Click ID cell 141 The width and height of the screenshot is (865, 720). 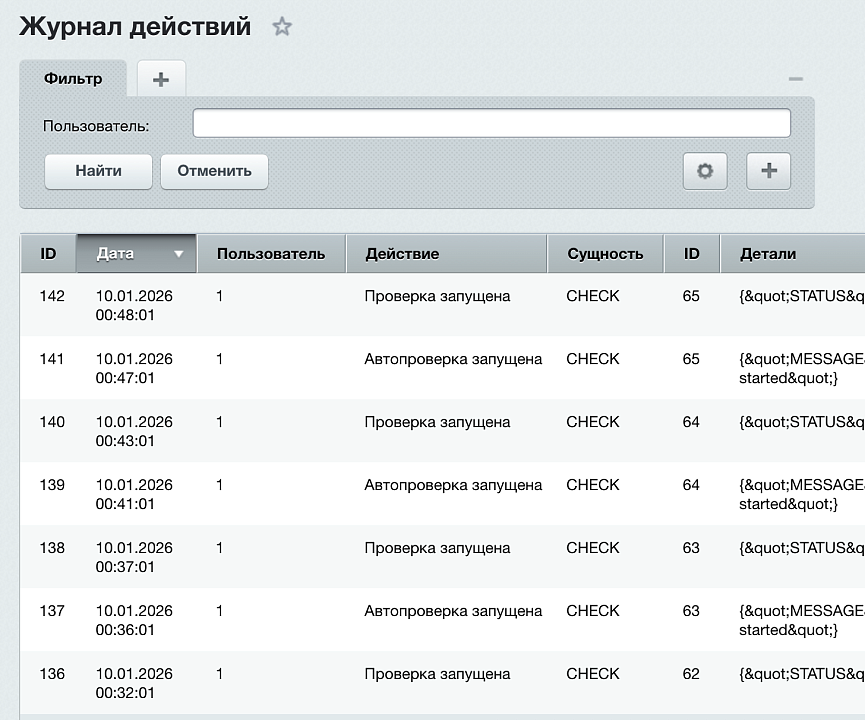click(52, 359)
